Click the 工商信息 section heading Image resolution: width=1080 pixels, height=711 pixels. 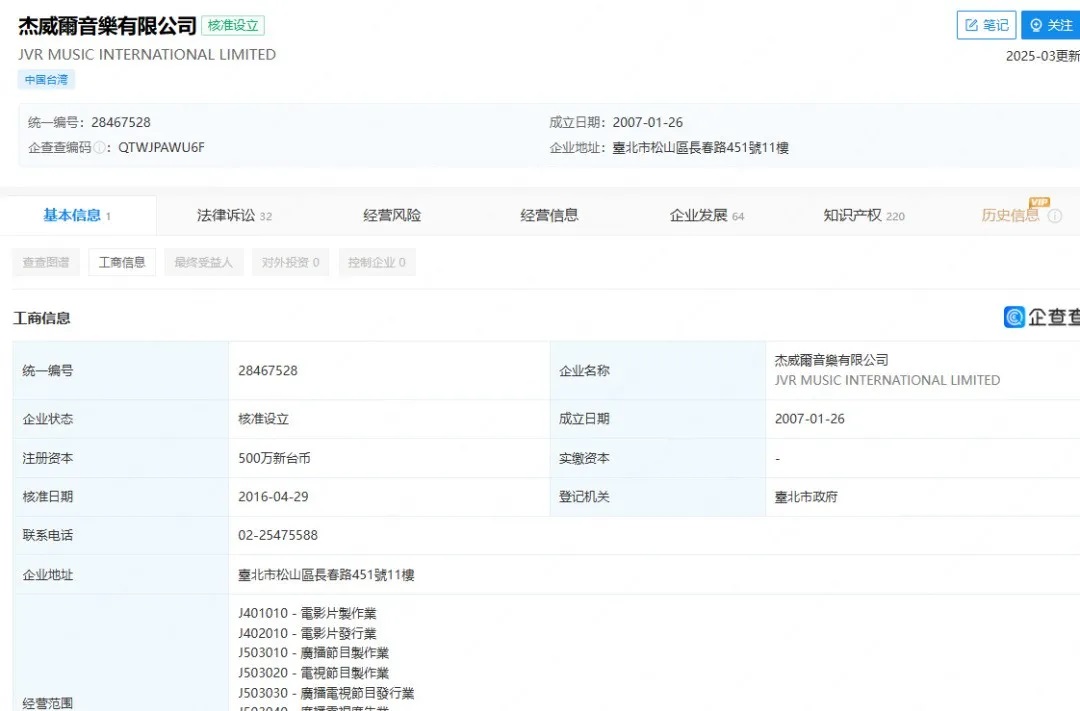click(41, 318)
